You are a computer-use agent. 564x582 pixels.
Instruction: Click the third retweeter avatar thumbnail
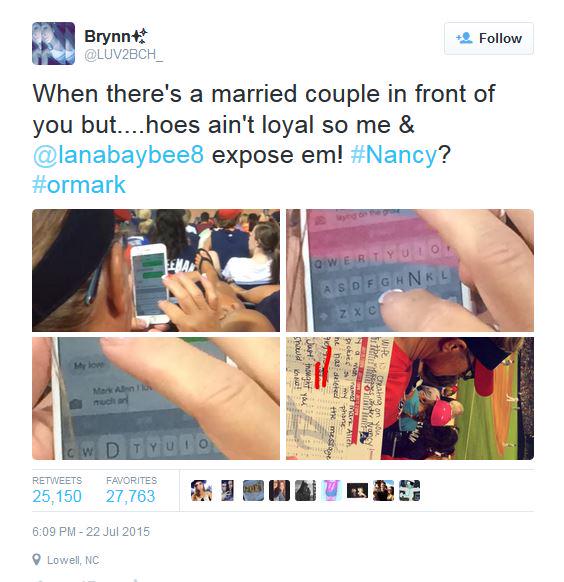point(253,490)
